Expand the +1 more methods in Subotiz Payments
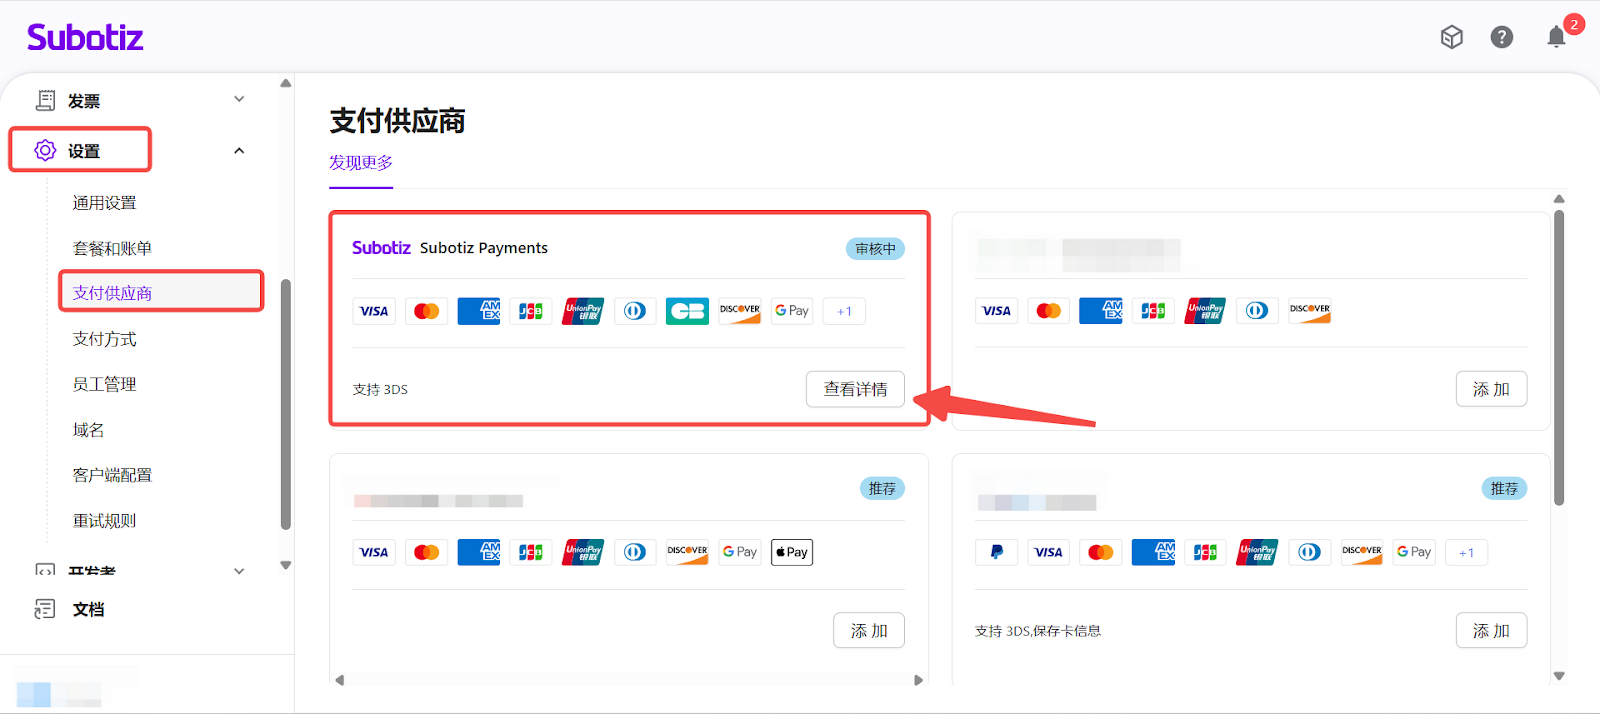This screenshot has width=1600, height=714. click(844, 311)
